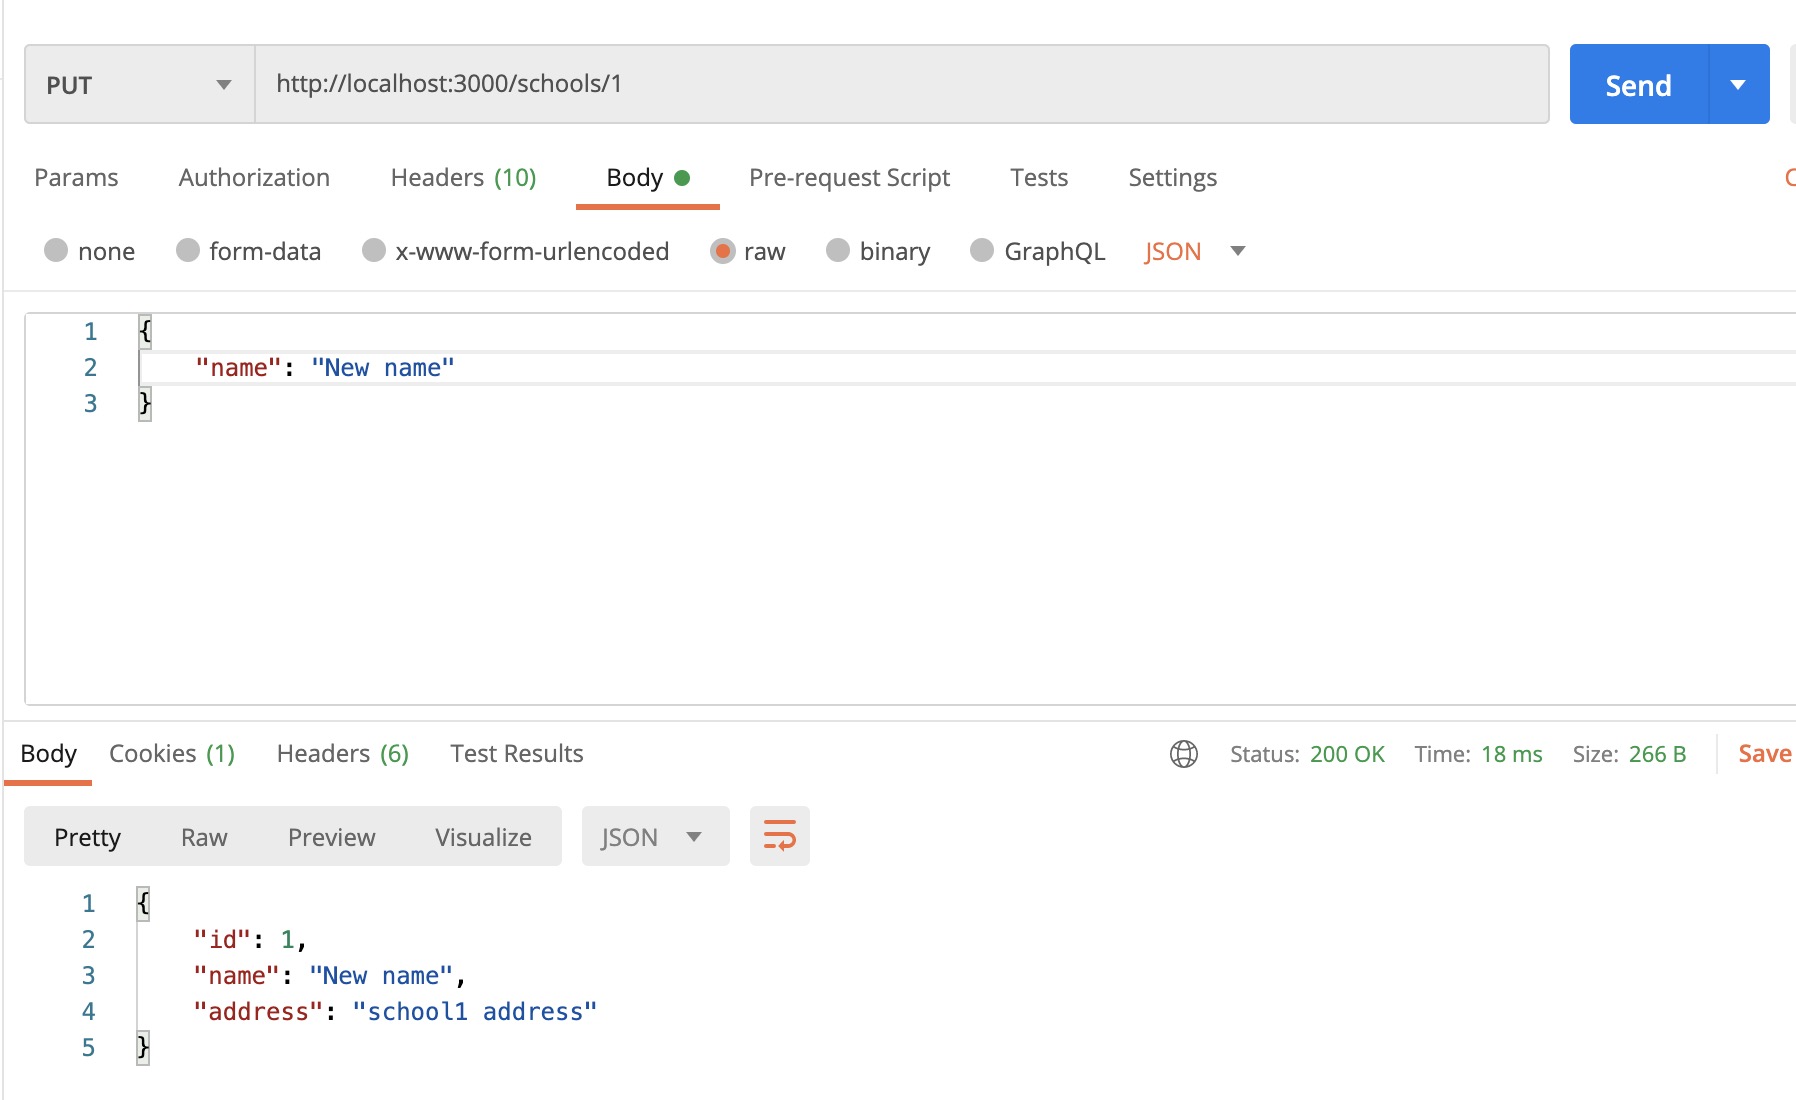The height and width of the screenshot is (1100, 1796).
Task: Select the none body type radio
Action: click(56, 251)
